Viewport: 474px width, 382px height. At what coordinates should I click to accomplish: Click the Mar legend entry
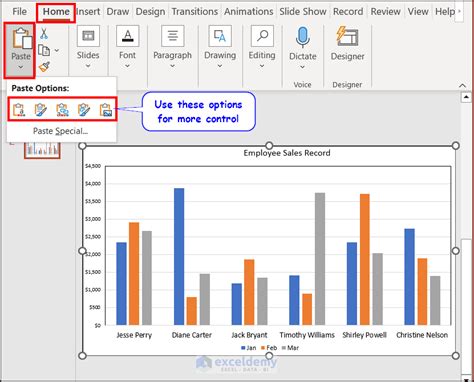tap(290, 348)
